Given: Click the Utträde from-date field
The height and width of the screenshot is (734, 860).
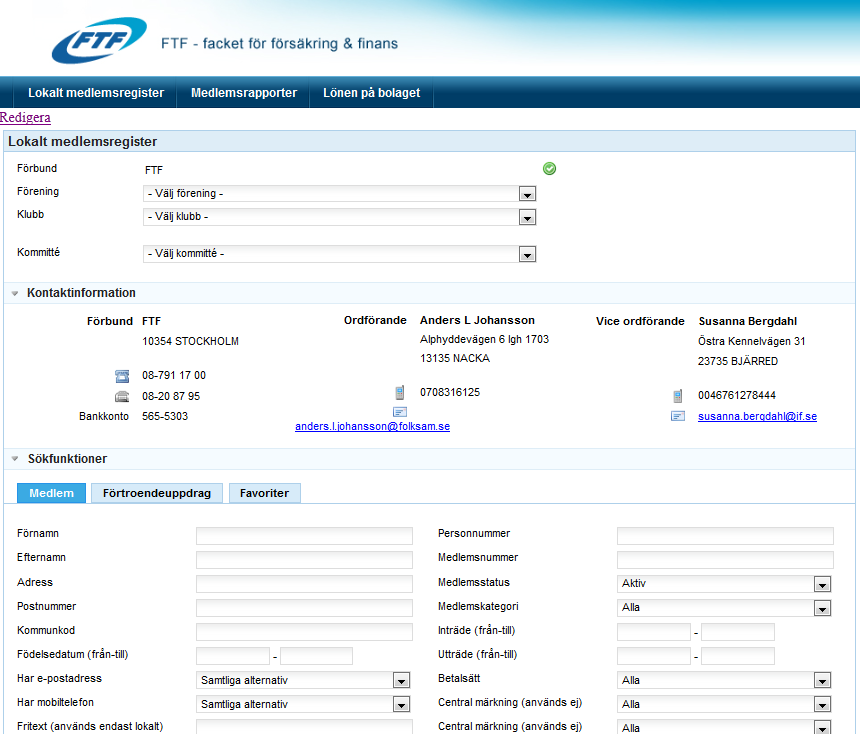Looking at the screenshot, I should point(654,656).
